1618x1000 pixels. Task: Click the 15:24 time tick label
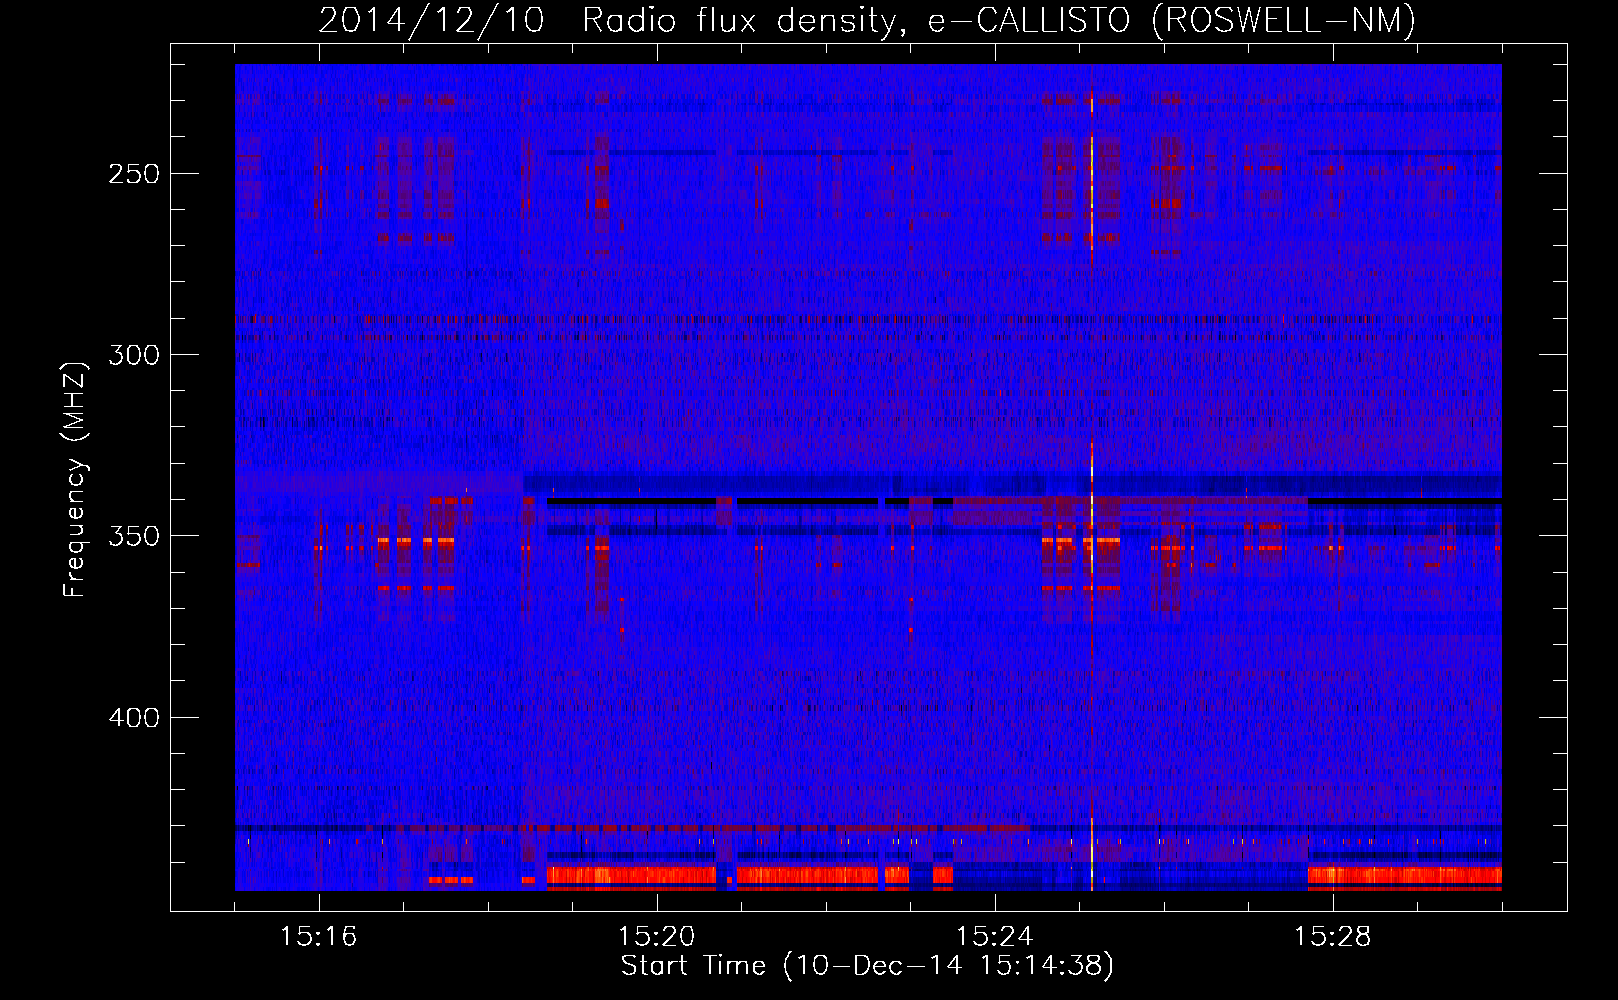pyautogui.click(x=995, y=937)
